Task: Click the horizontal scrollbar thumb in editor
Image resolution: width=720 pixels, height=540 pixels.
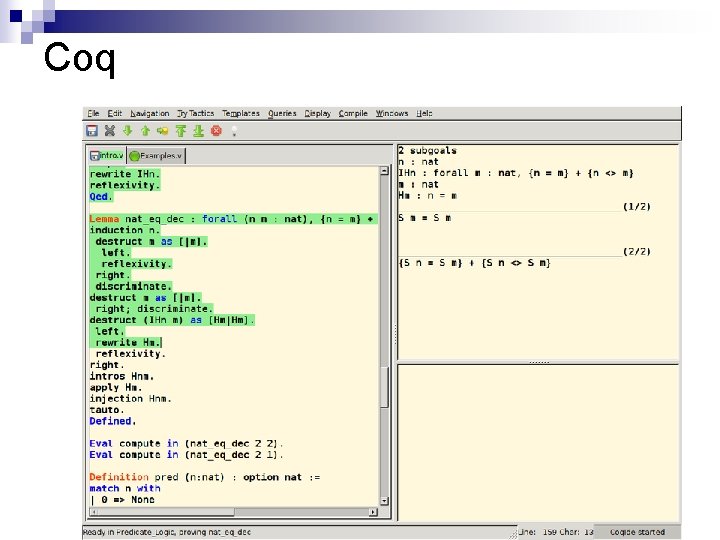Action: 166,512
